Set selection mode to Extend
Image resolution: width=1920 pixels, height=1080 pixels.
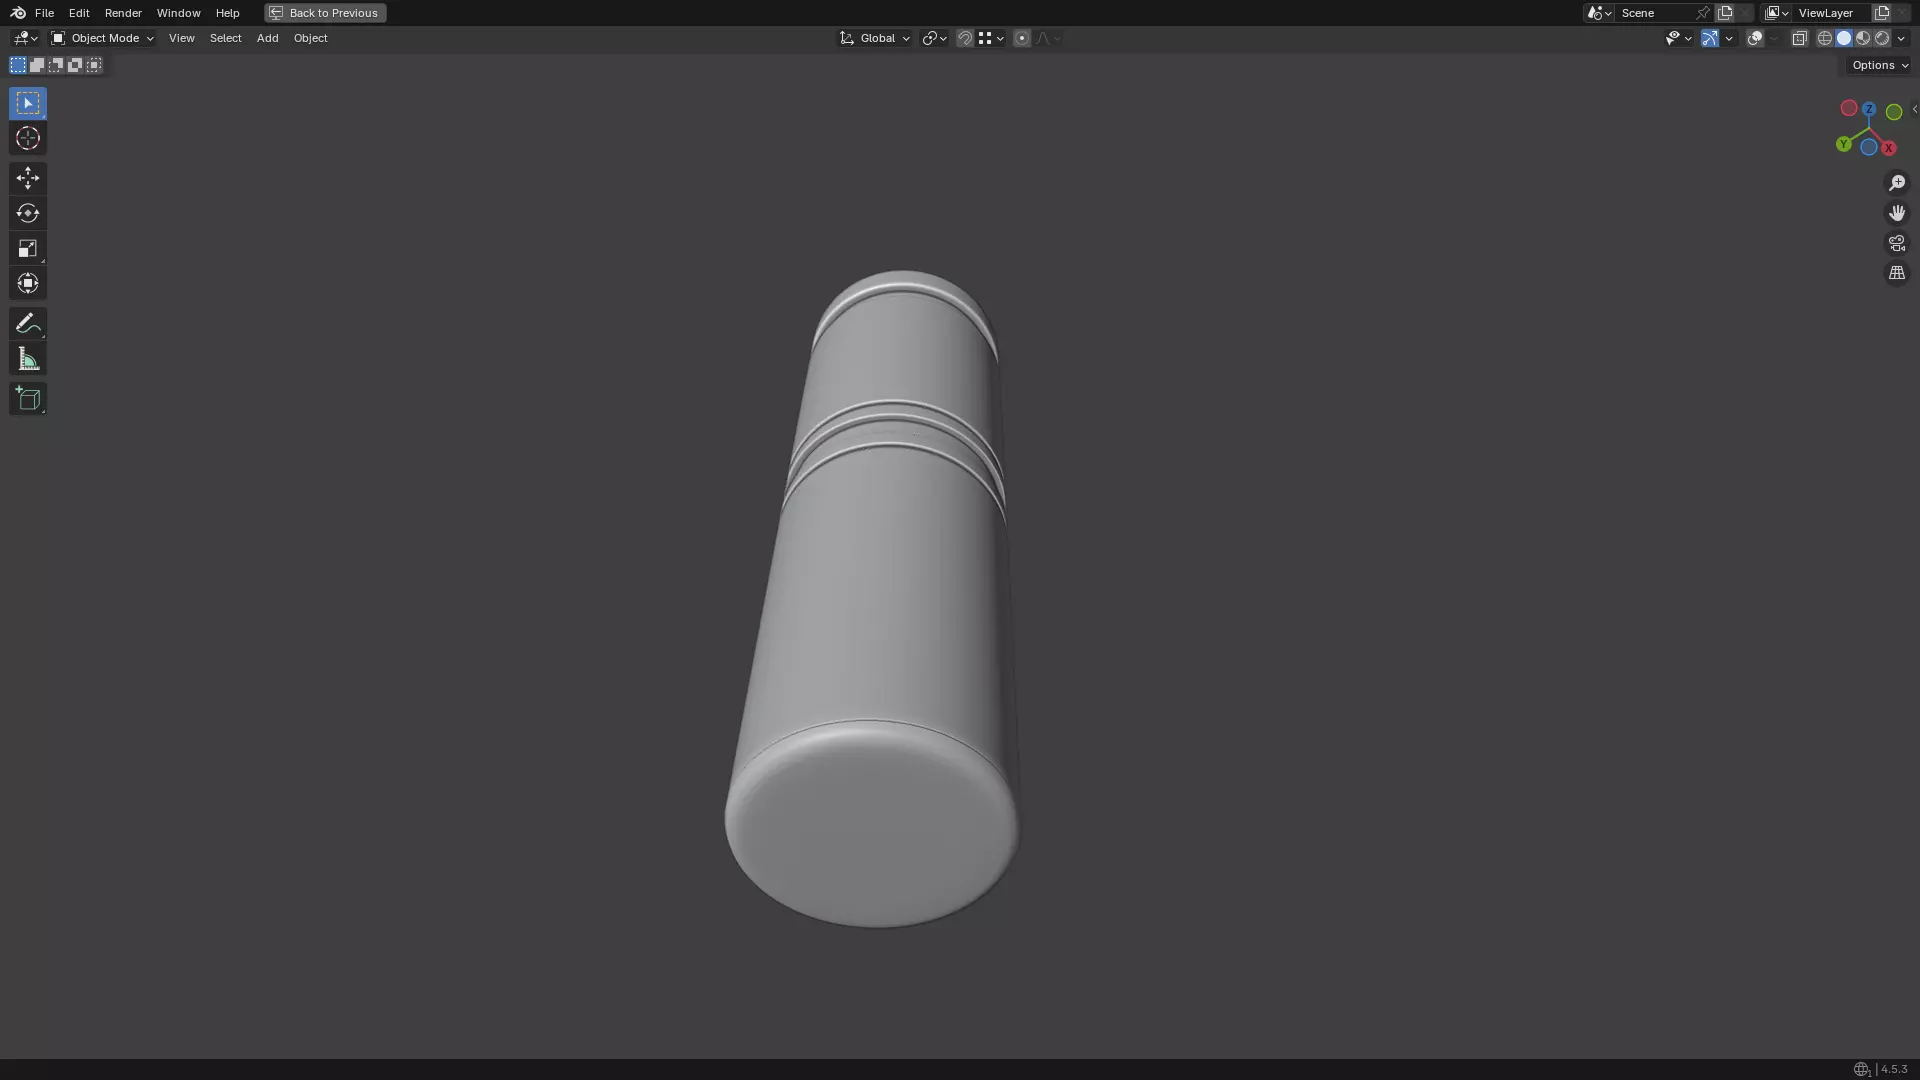tap(37, 65)
